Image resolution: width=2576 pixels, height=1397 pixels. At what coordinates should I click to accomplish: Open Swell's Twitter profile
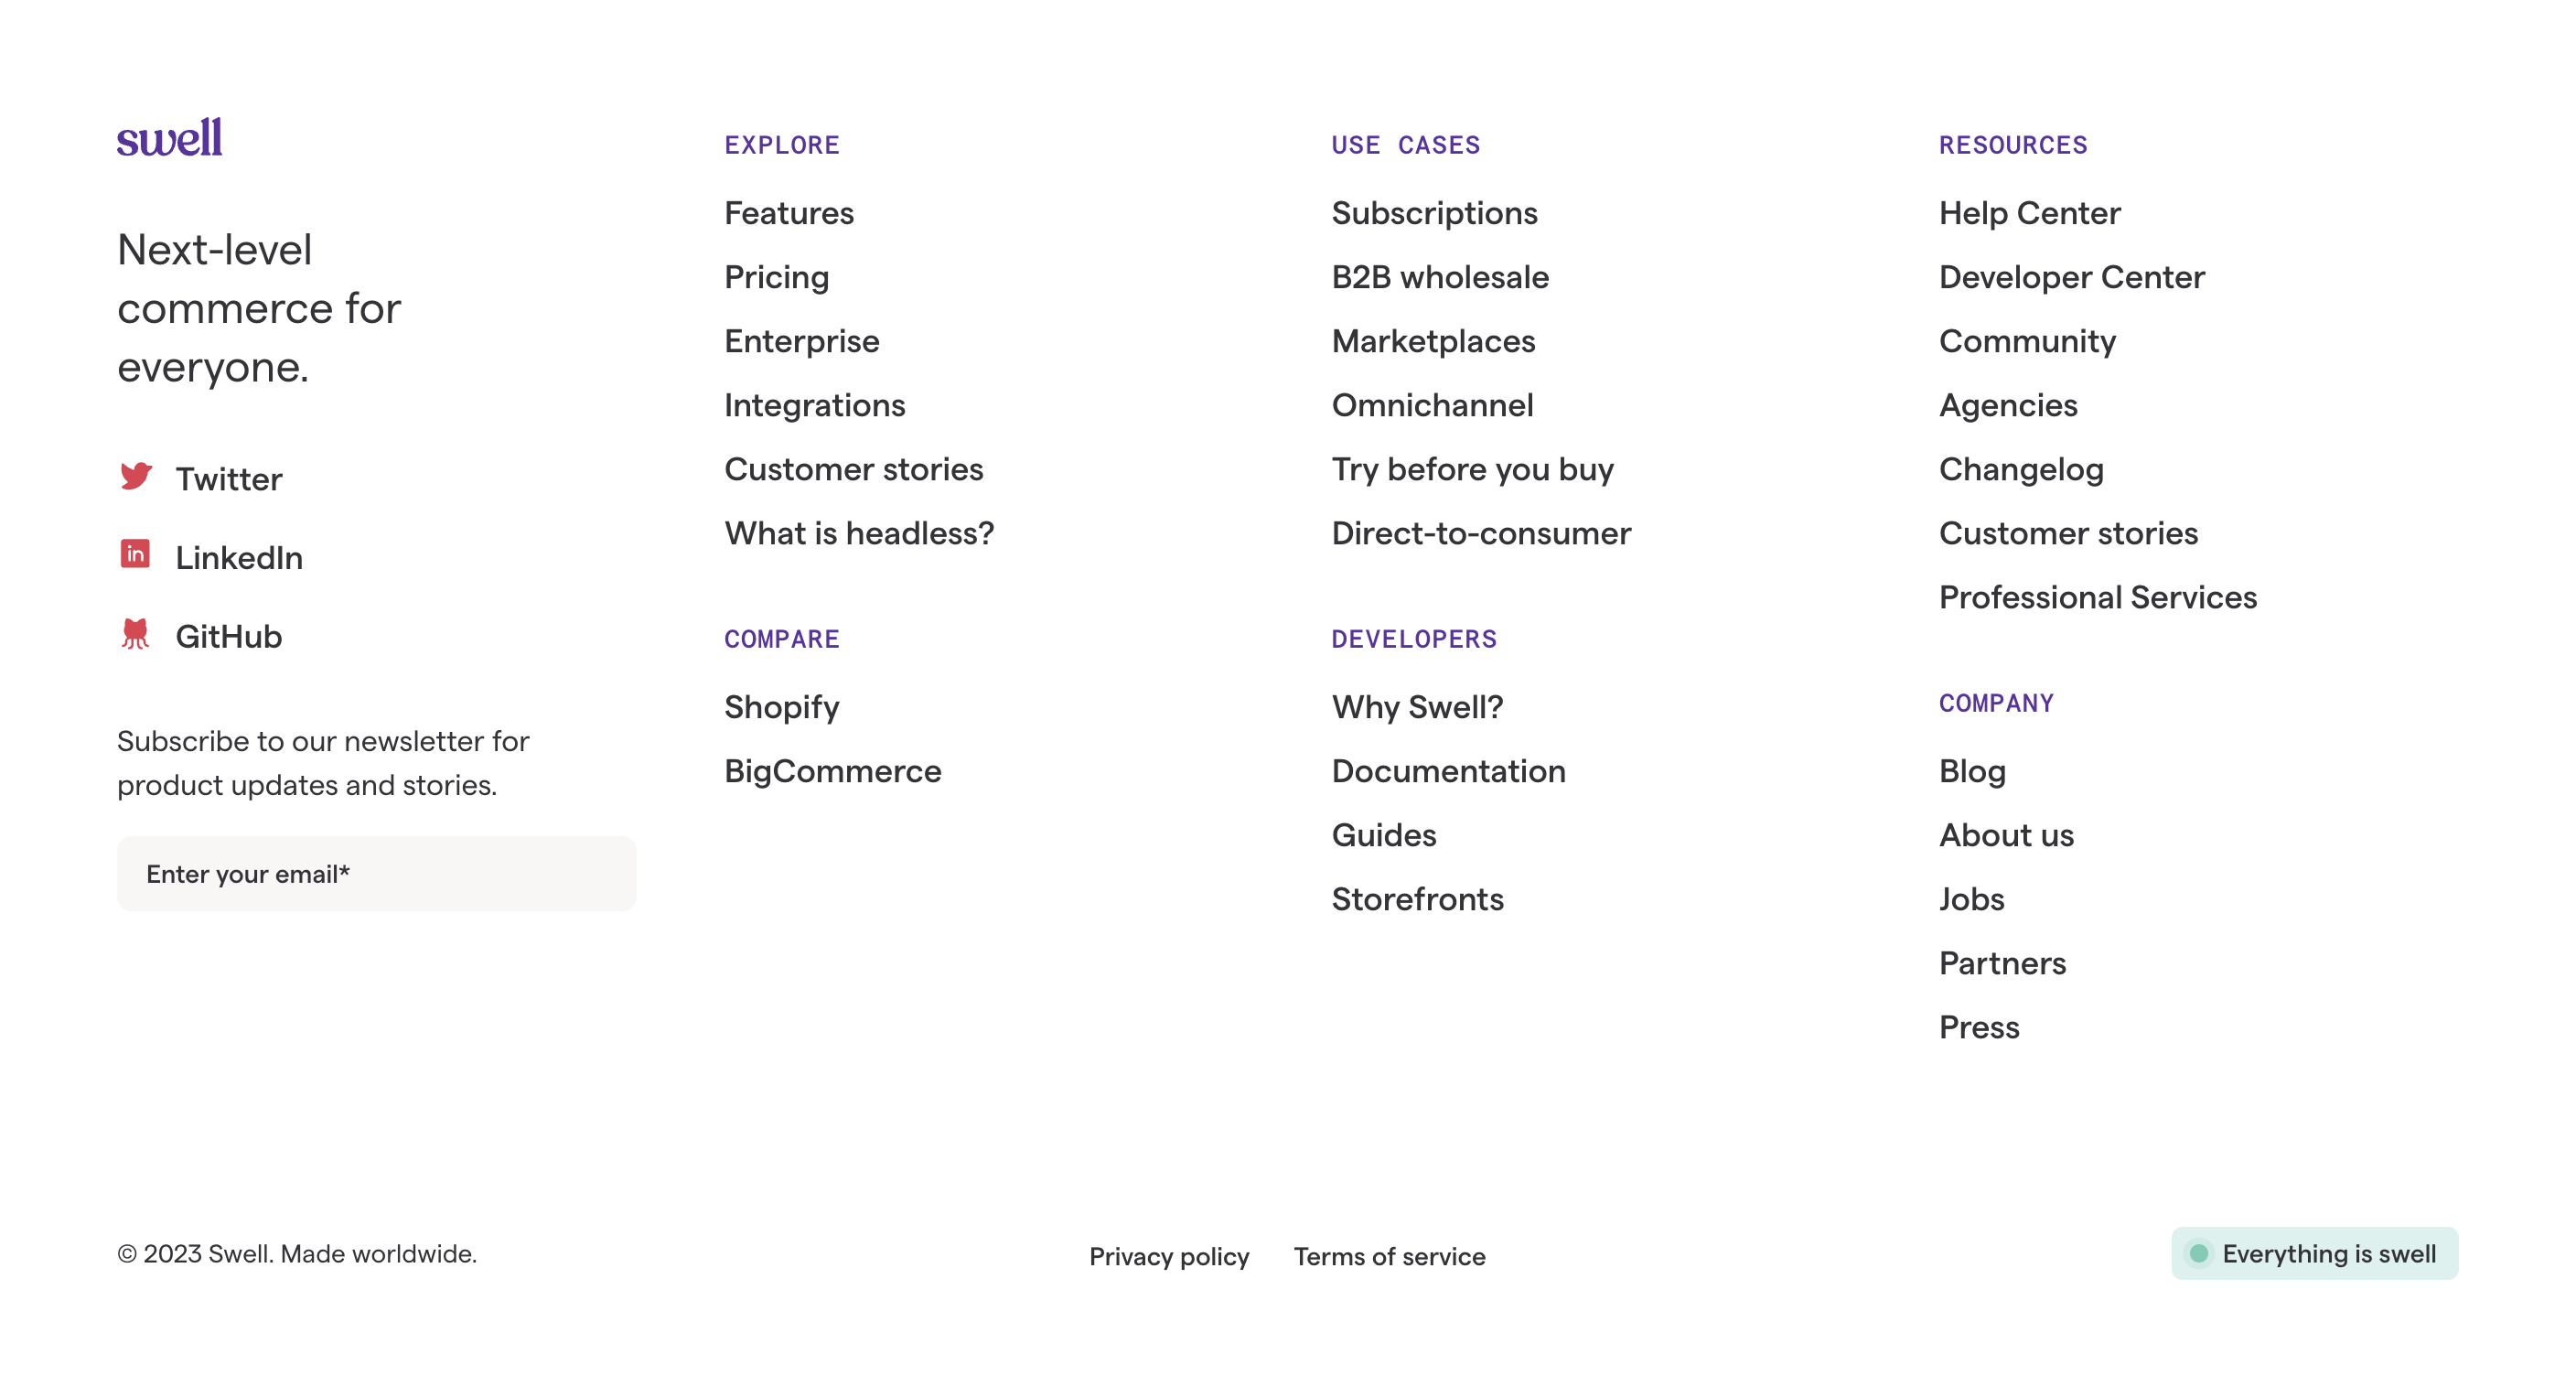coord(228,478)
